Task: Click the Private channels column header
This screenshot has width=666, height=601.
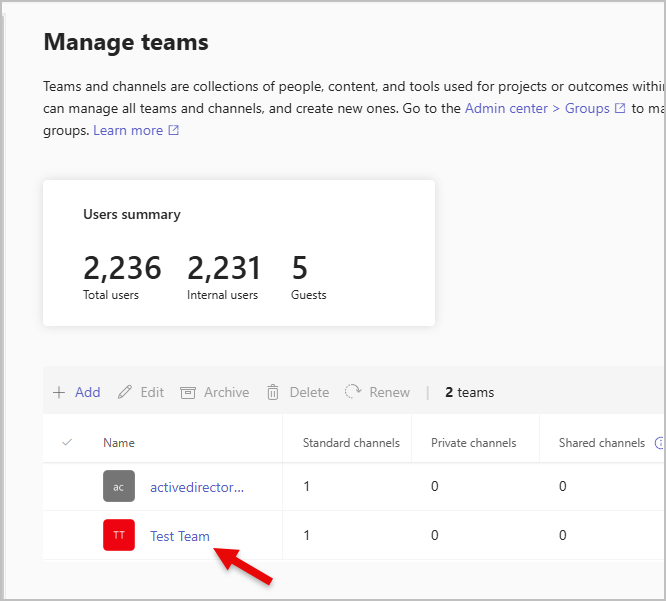Action: tap(473, 443)
